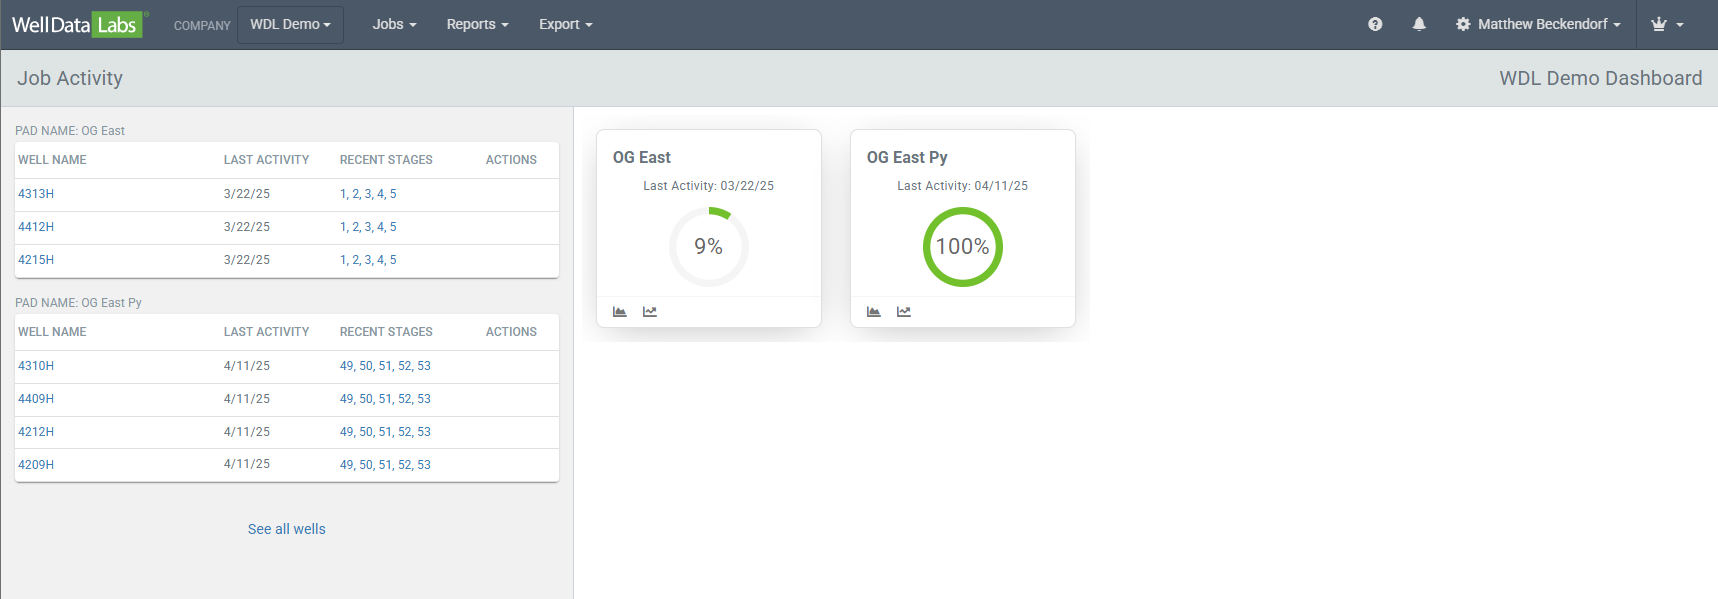Open stage 3 for well 4215H
The height and width of the screenshot is (599, 1718).
click(368, 260)
